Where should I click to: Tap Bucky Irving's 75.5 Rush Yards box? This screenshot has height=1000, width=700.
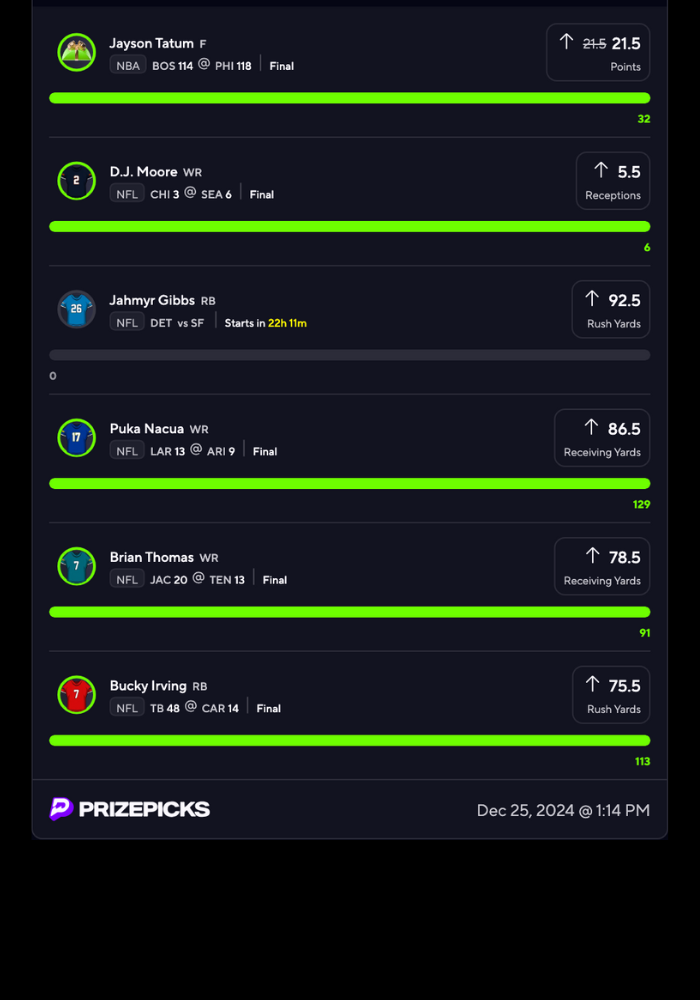point(610,695)
